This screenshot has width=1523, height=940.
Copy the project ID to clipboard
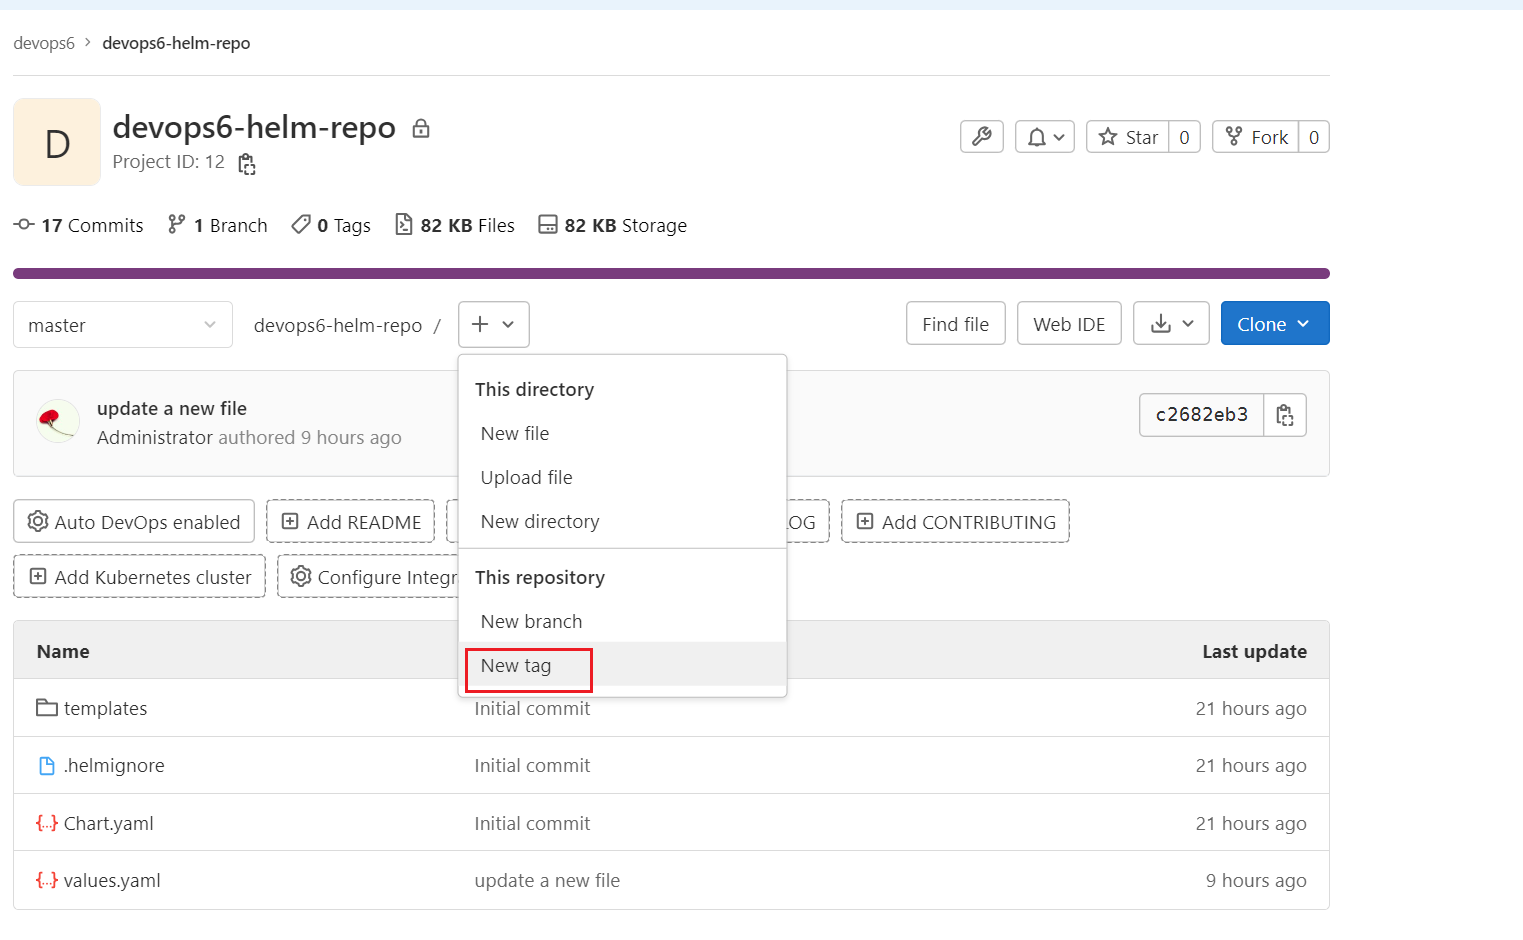(x=247, y=164)
